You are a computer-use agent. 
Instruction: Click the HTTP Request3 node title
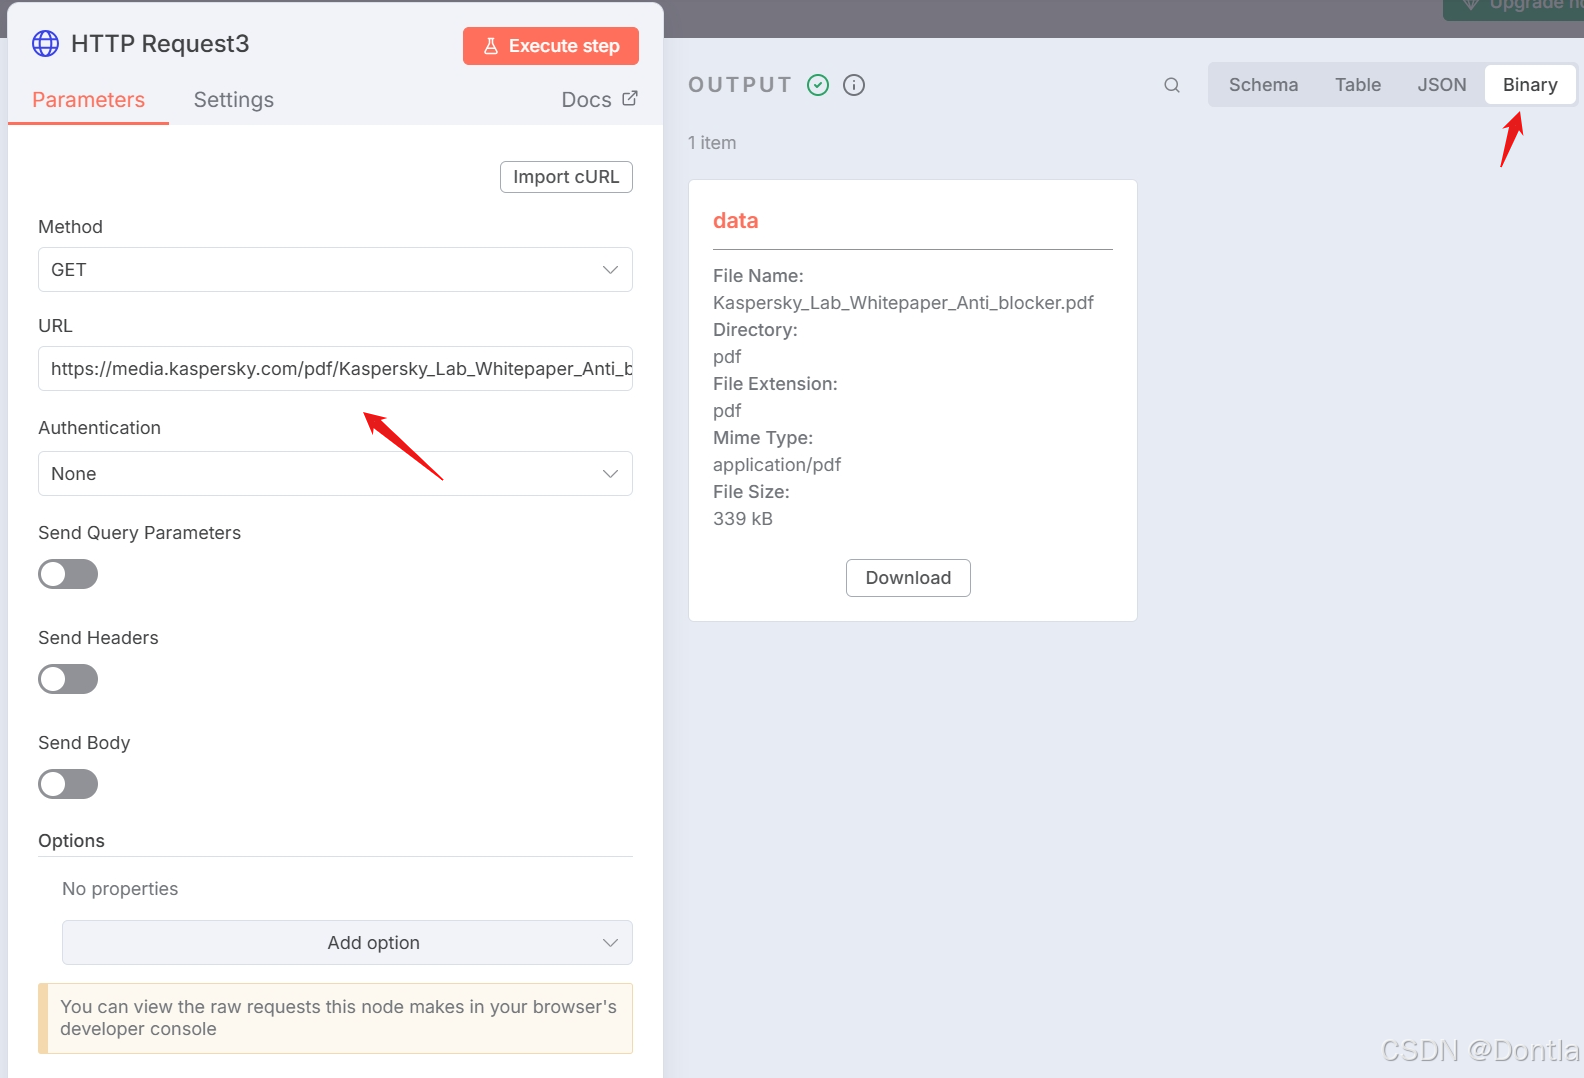(x=160, y=44)
